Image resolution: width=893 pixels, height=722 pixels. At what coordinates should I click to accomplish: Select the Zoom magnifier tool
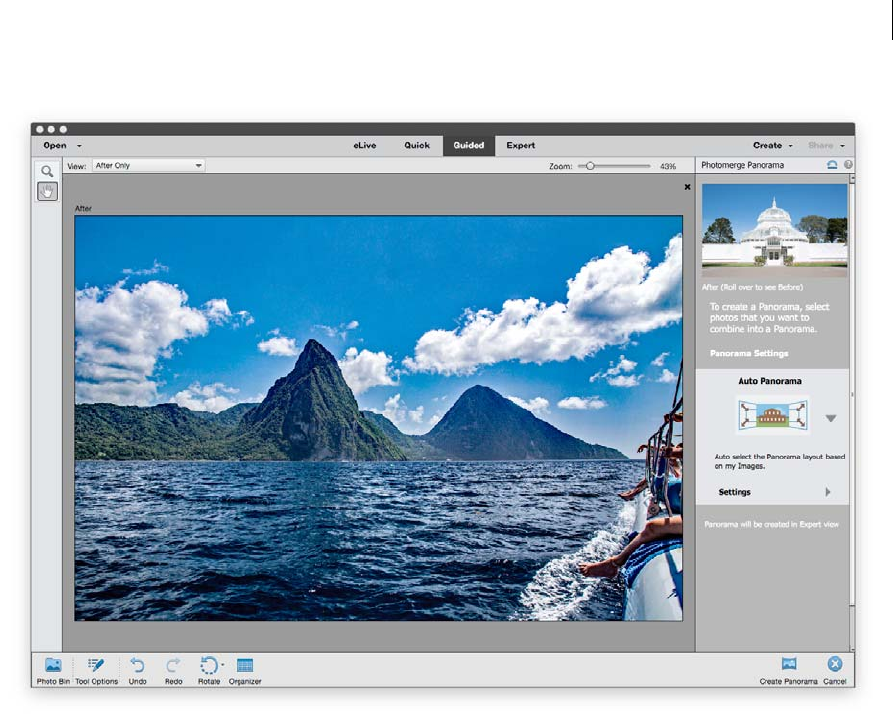coord(47,171)
